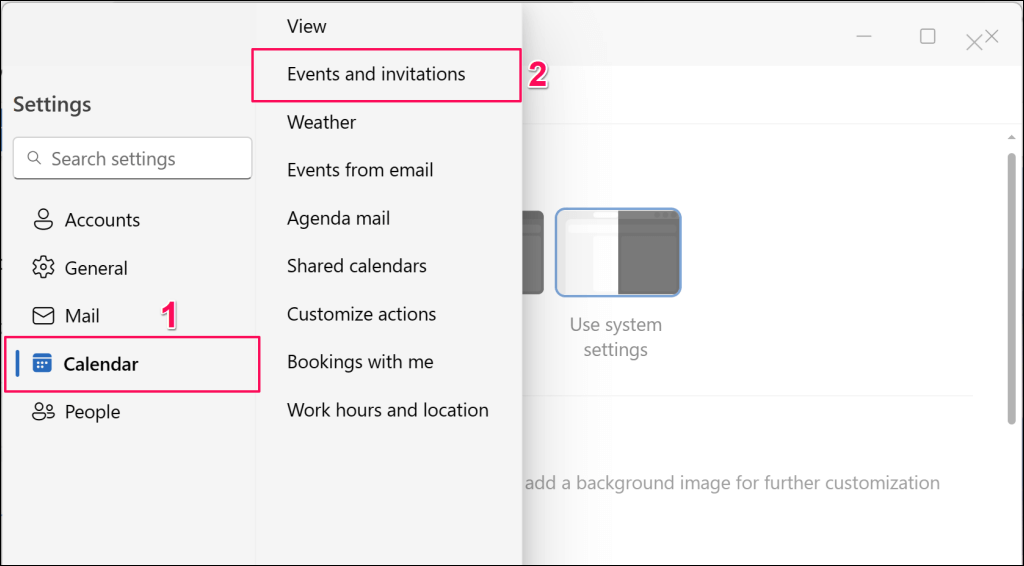Open Work hours and location

point(388,410)
